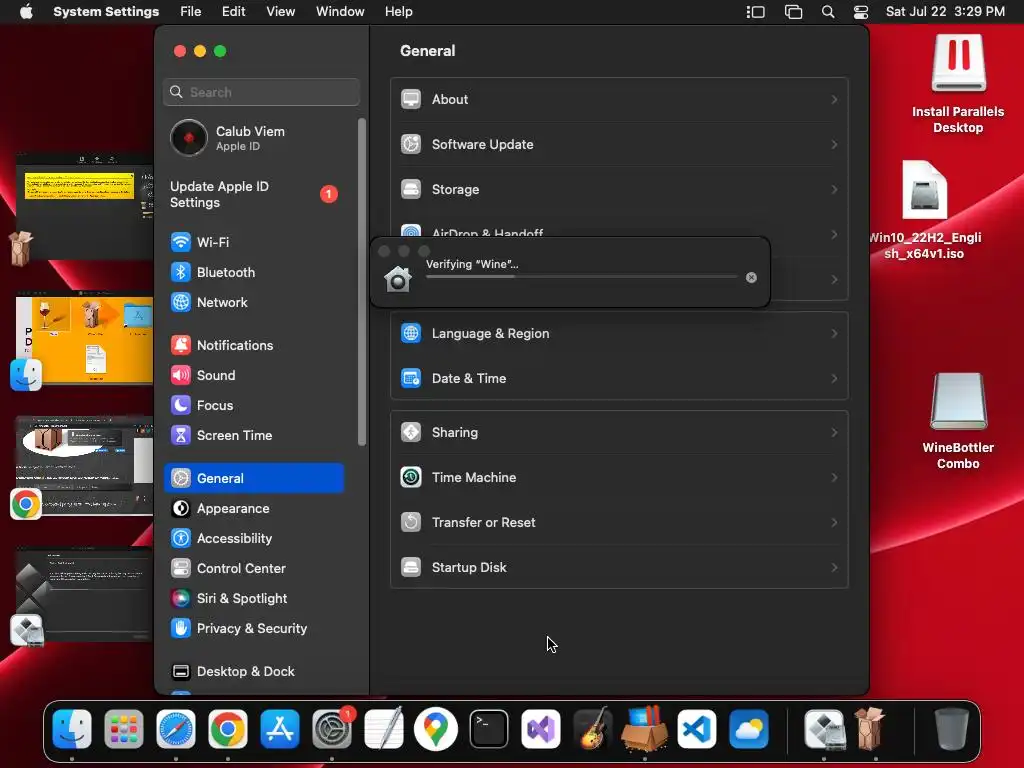
Task: Click the Storage drive icon
Action: click(x=411, y=189)
